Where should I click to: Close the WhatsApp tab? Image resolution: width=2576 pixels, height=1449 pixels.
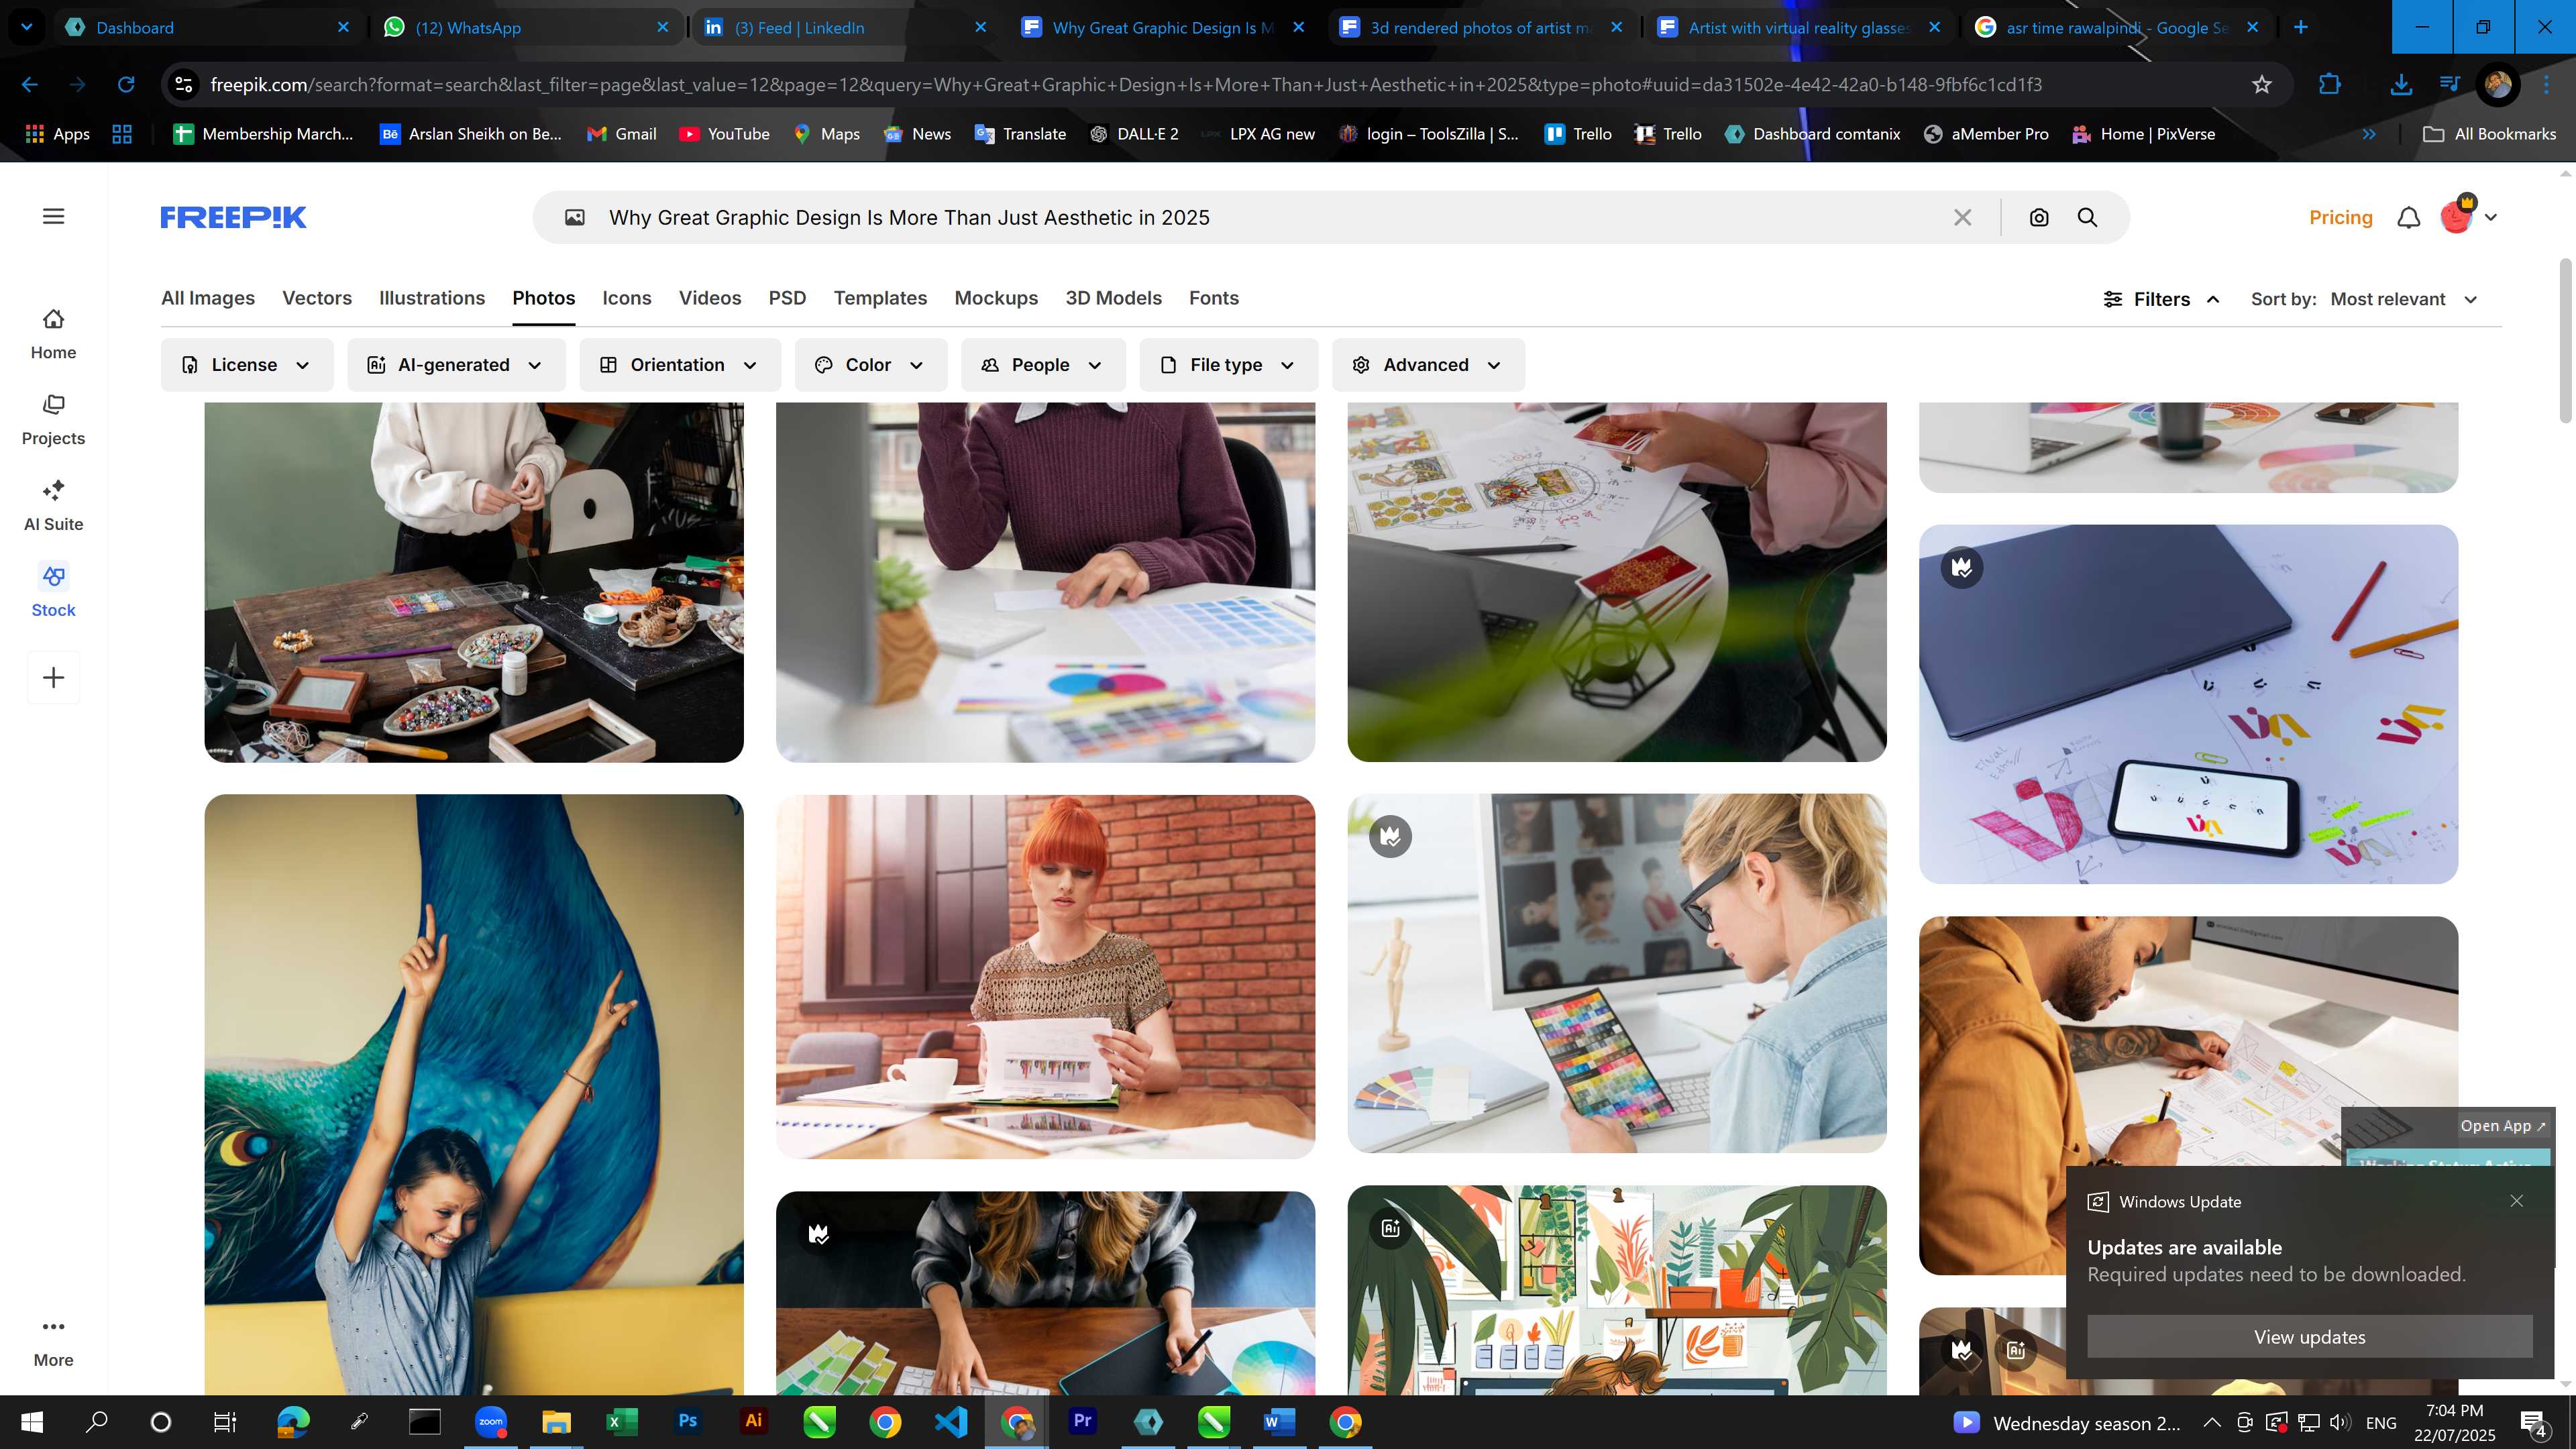[x=662, y=27]
